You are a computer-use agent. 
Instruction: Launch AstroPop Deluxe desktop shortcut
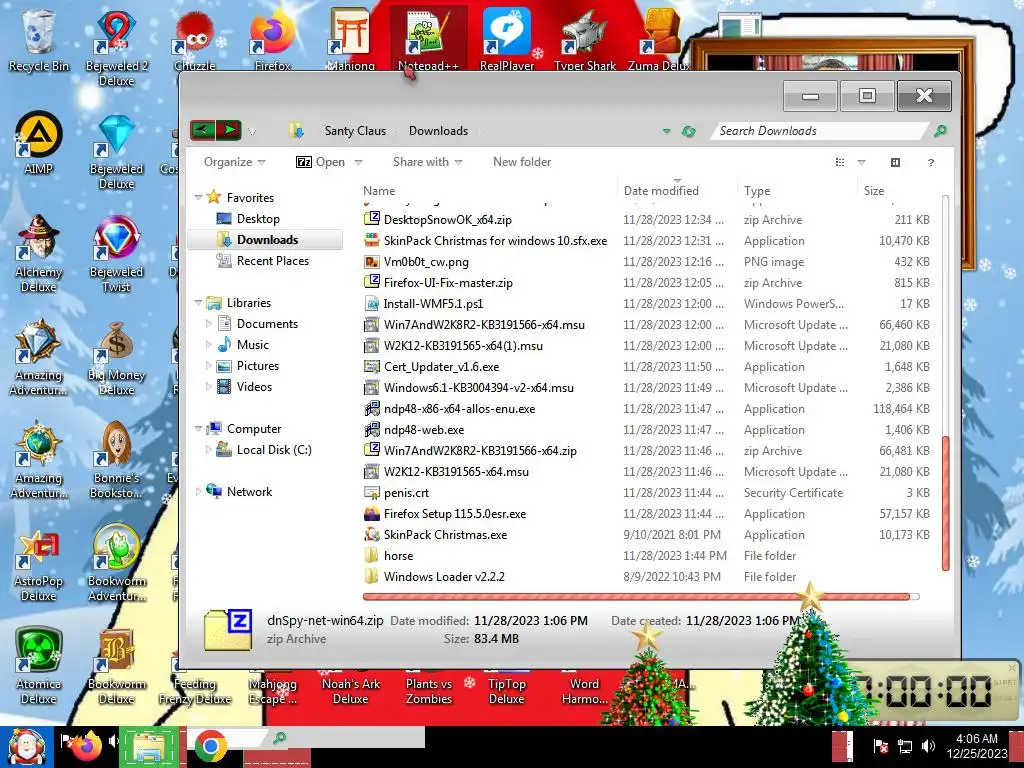pyautogui.click(x=38, y=564)
